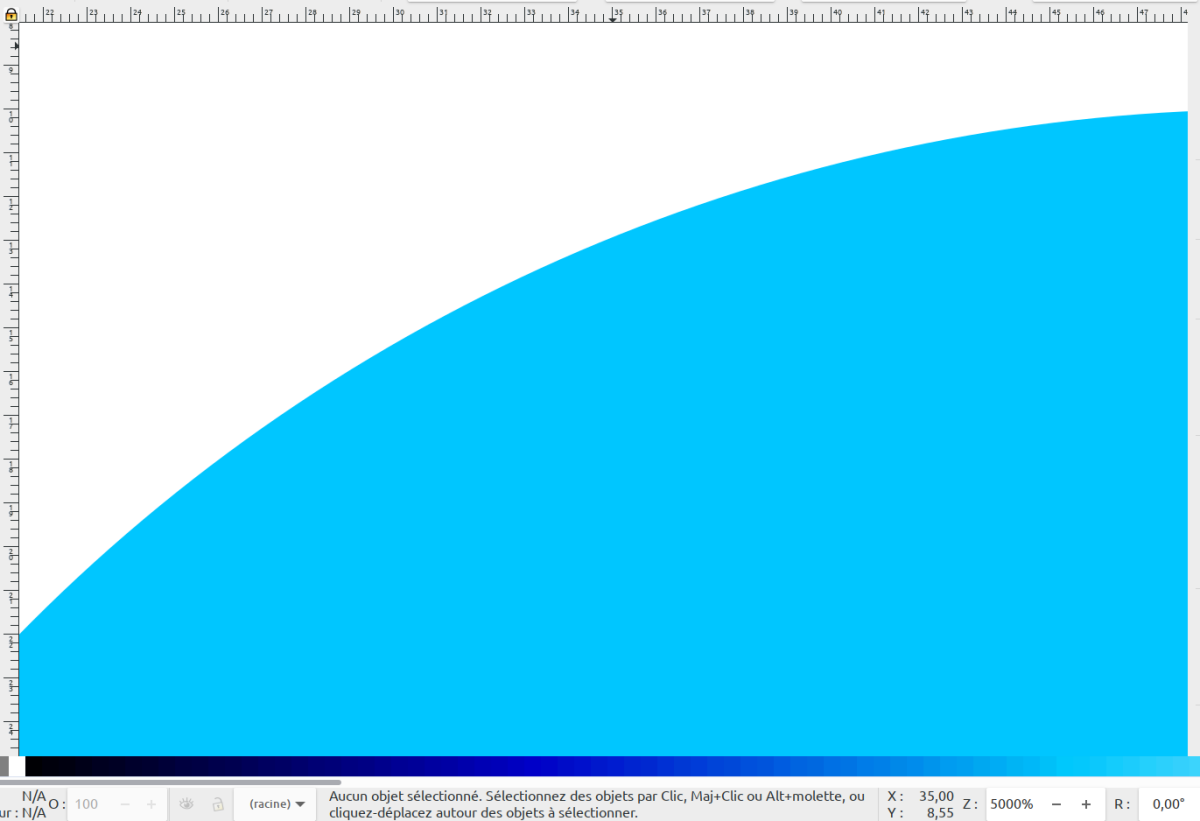1200x821 pixels.
Task: Pick the light cyan swatch at palette end
Action: [1185, 766]
